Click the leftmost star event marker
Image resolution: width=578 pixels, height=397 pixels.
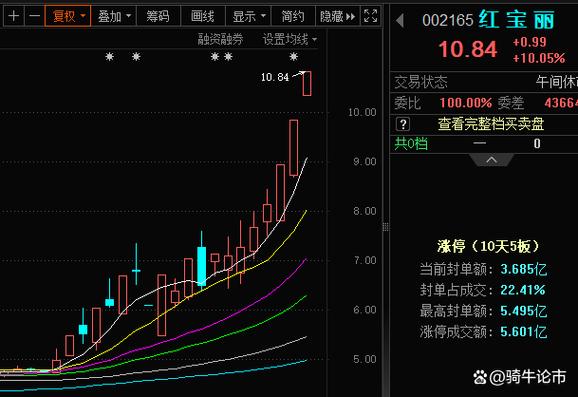(x=109, y=57)
